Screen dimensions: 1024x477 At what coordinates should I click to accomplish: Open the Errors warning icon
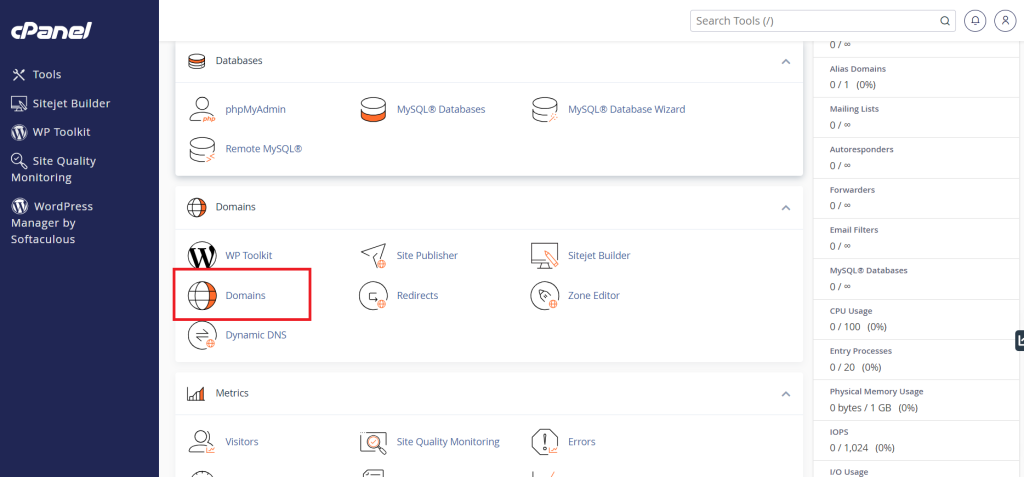point(545,442)
